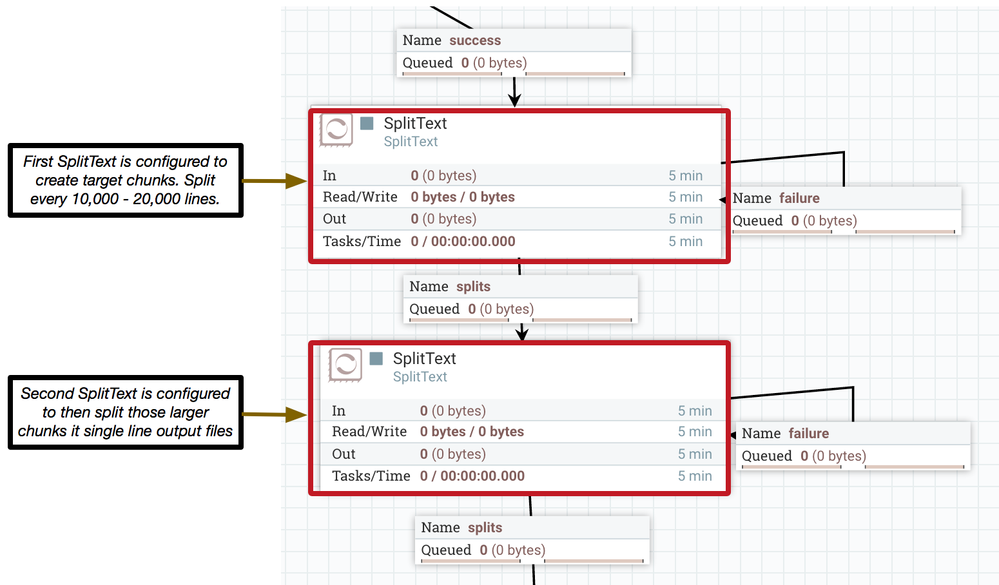Click queue fill bar on success connection
The image size is (999, 585).
(514, 74)
